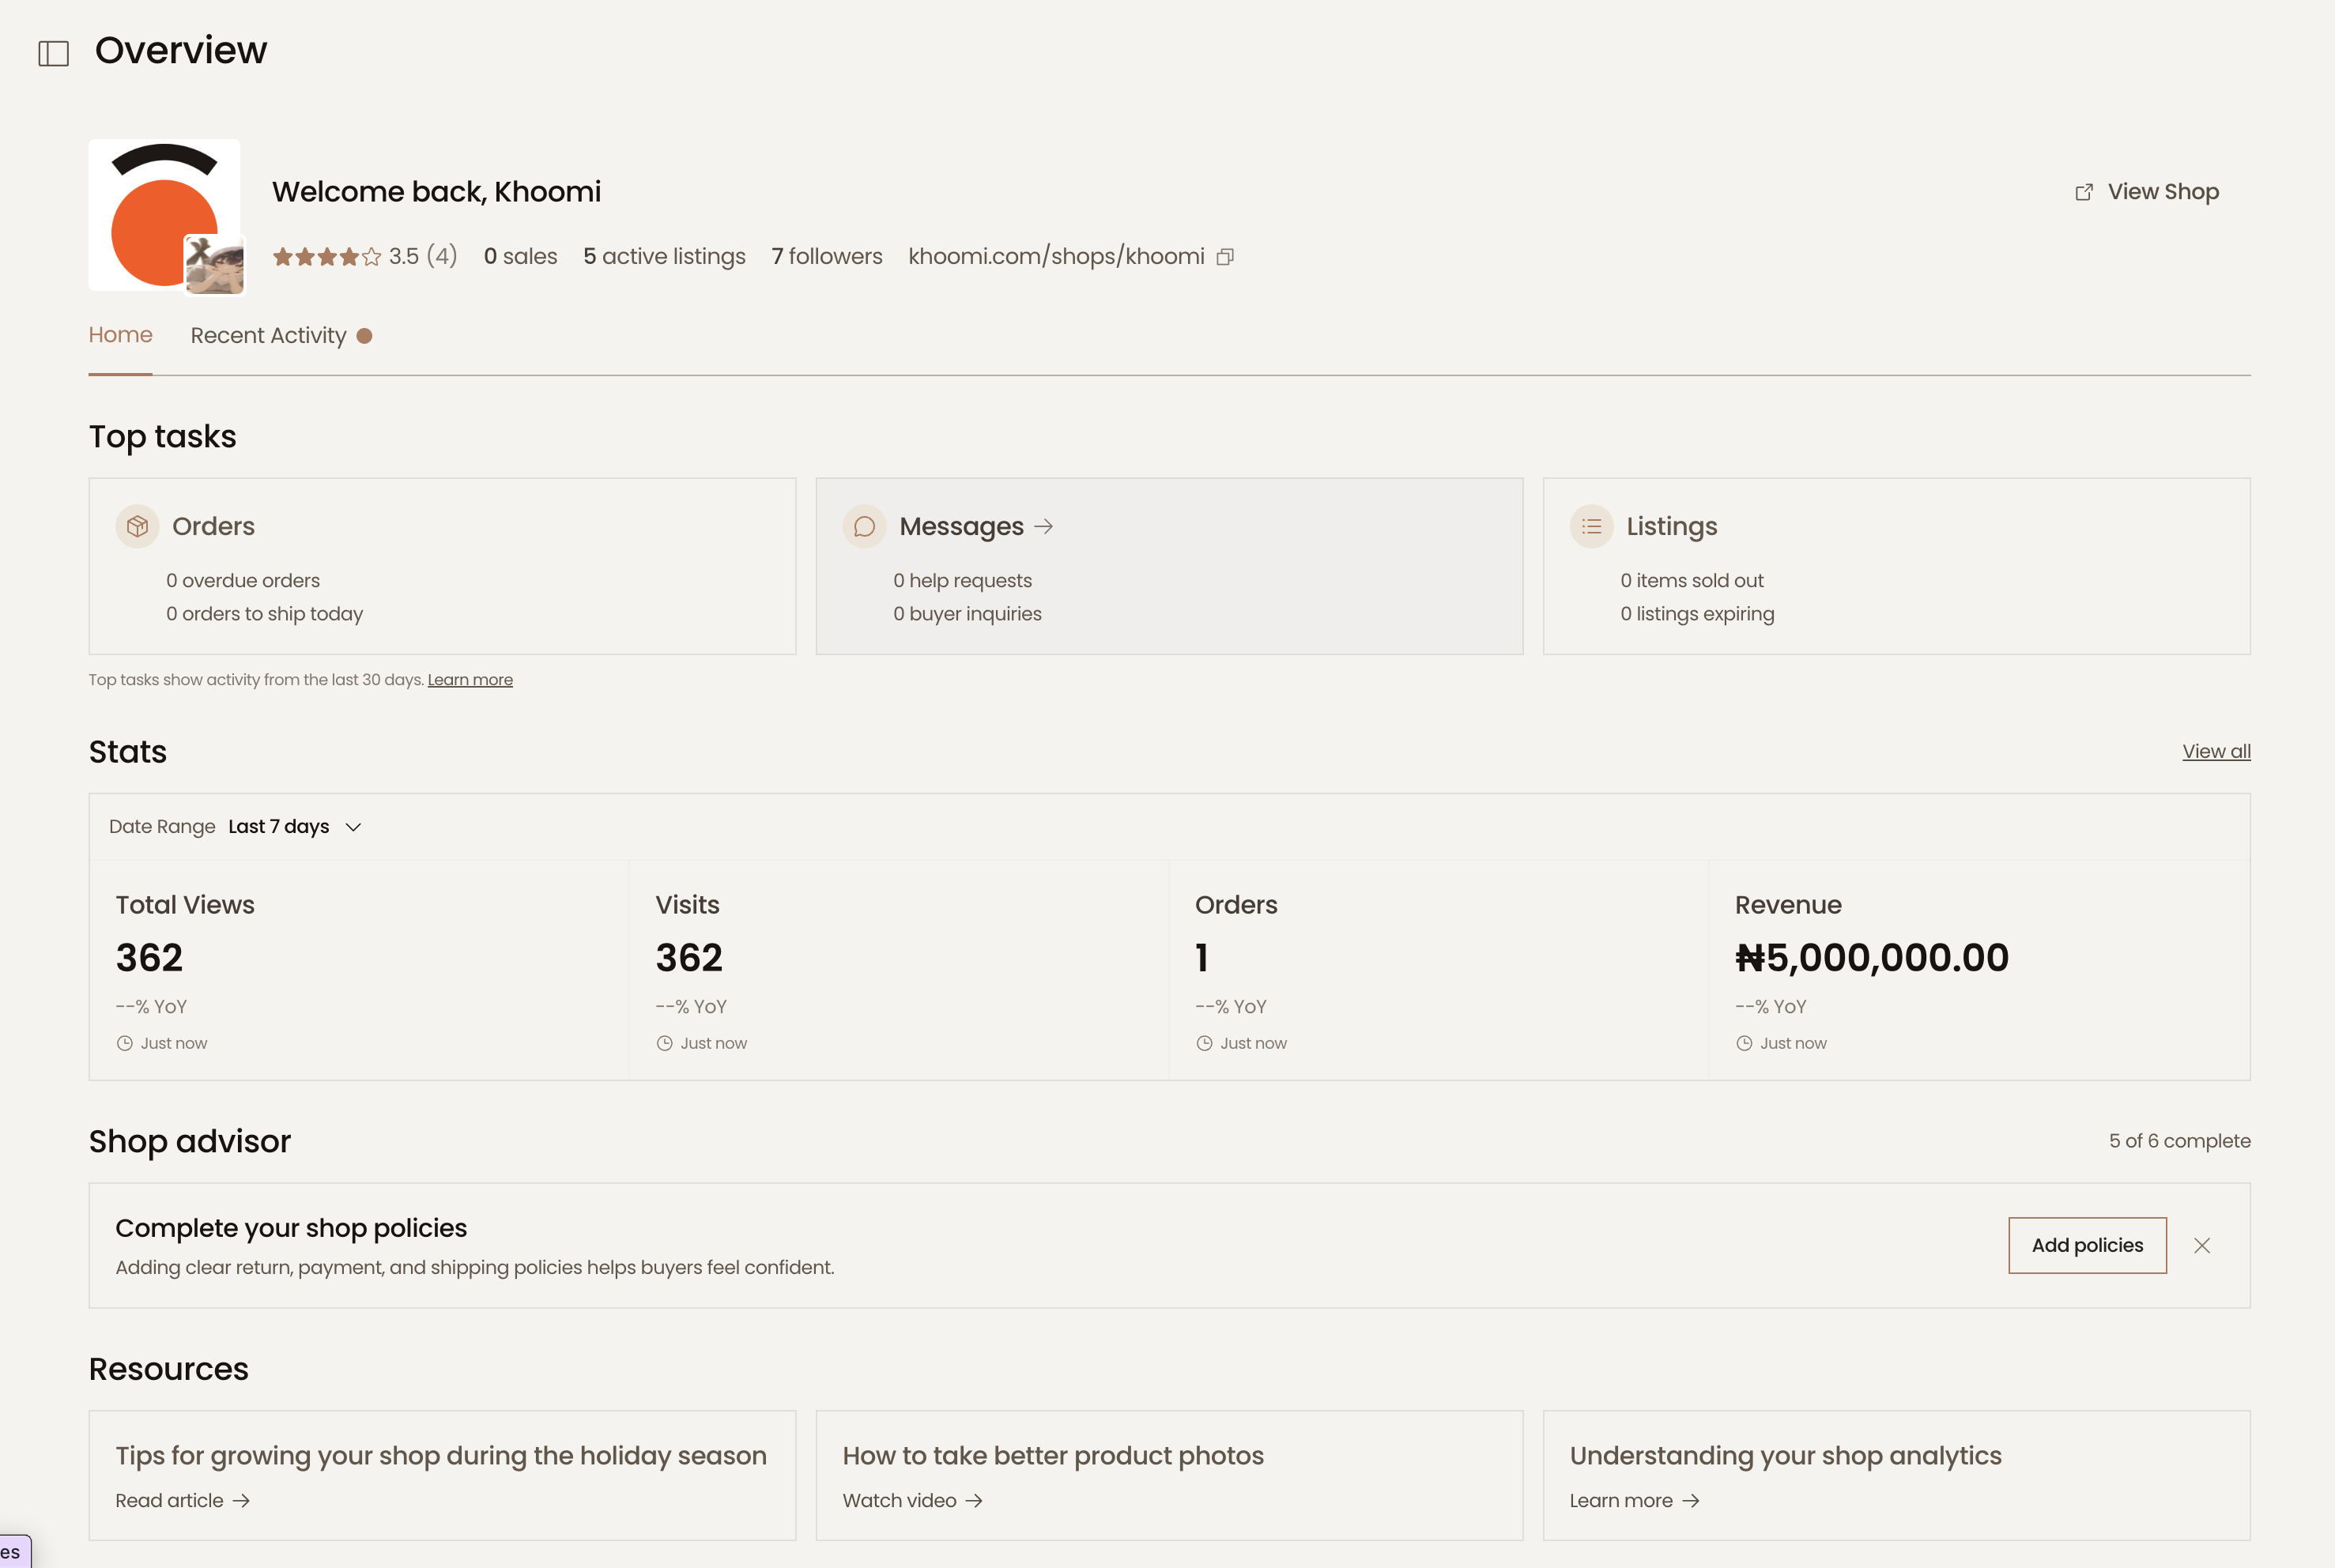2335x1568 pixels.
Task: Click the Messages arrow icon
Action: (1044, 526)
